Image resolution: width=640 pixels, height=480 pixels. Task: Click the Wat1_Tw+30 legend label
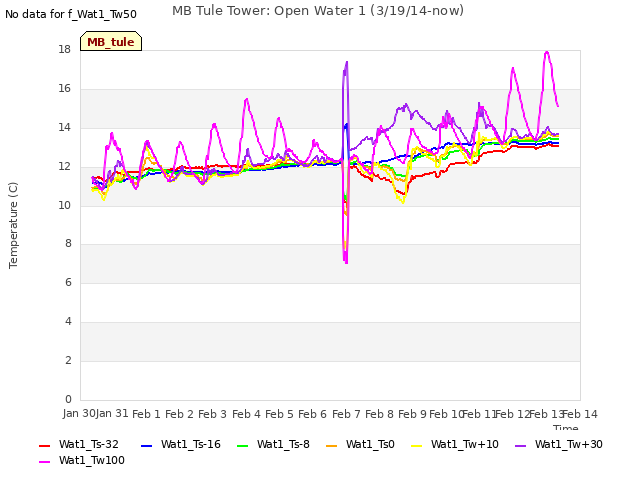point(569,444)
